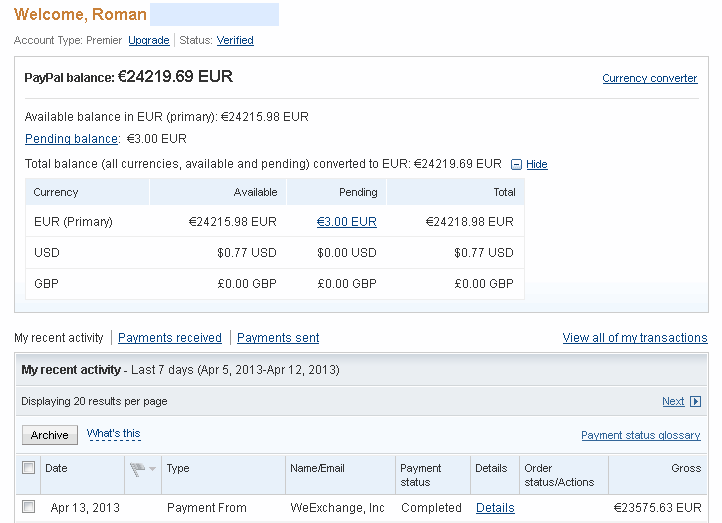
Task: Open the Pending balance link
Action: click(71, 139)
